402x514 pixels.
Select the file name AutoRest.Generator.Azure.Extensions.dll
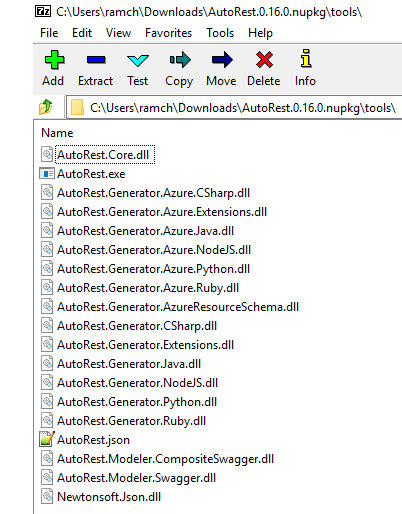(162, 212)
